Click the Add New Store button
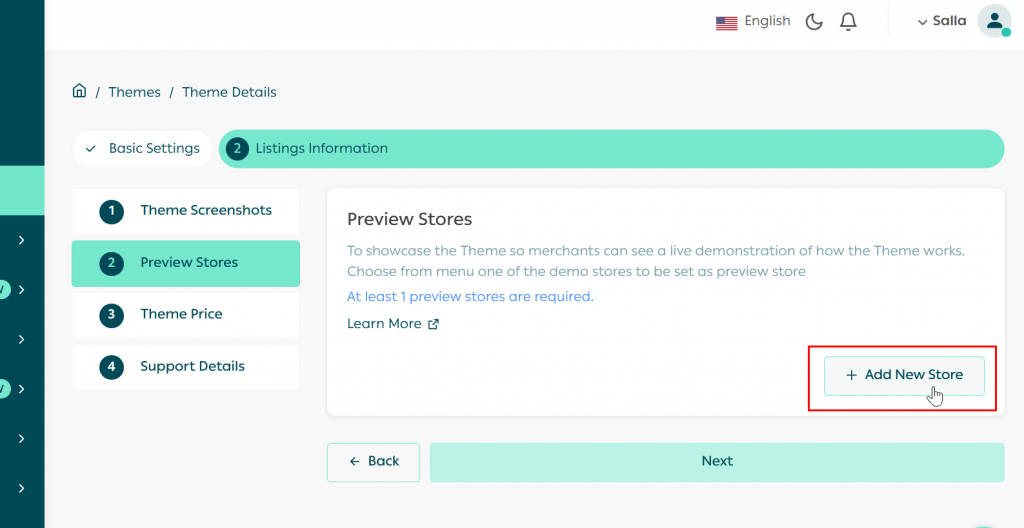 (x=904, y=375)
